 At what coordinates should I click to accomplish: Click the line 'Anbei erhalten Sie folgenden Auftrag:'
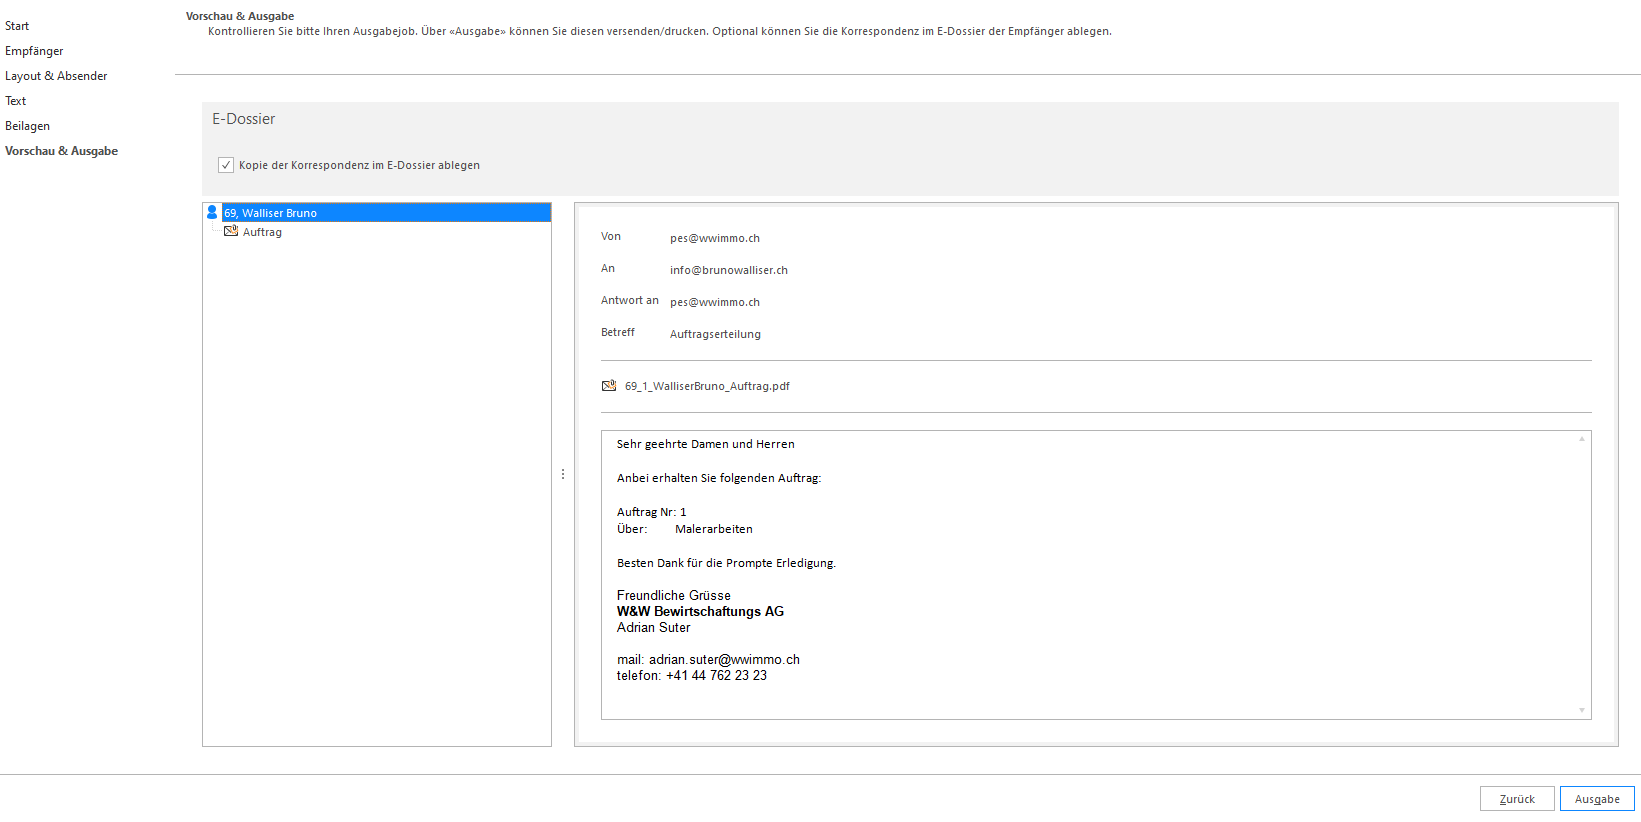pyautogui.click(x=719, y=478)
